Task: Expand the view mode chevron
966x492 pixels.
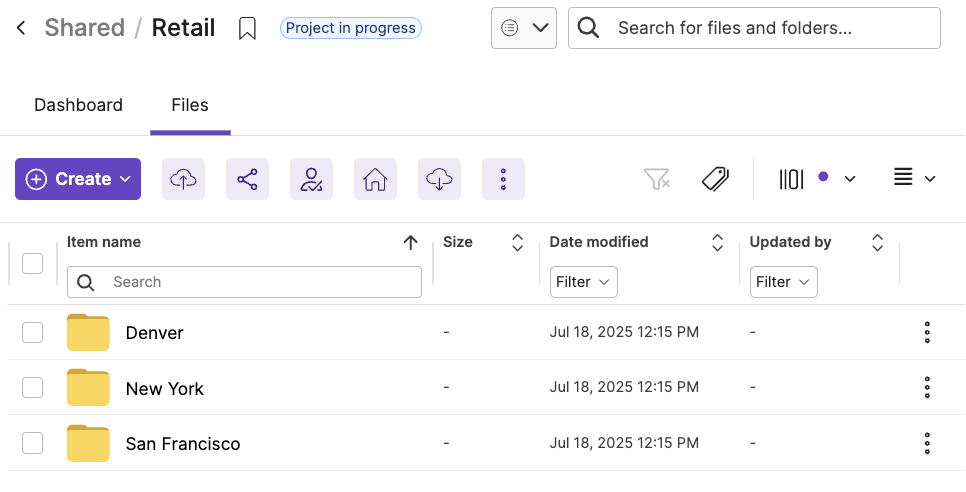Action: [930, 179]
